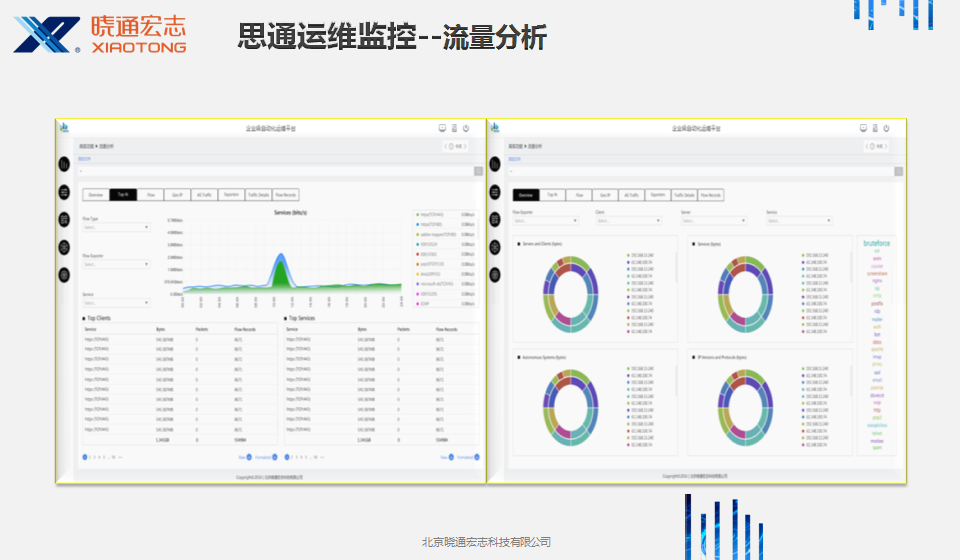The height and width of the screenshot is (560, 960).
Task: Open the Traffic Details tab in the right dashboard
Action: point(685,195)
